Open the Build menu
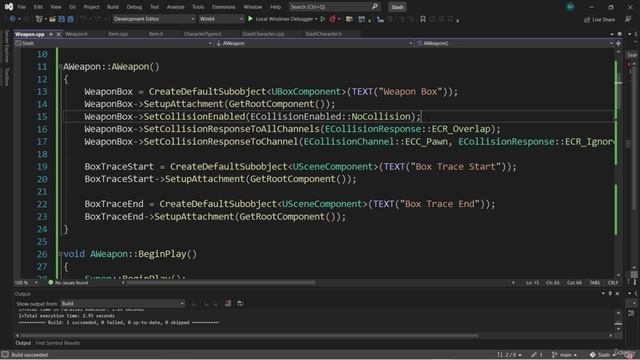Image resolution: width=640 pixels, height=360 pixels. pyautogui.click(x=113, y=7)
